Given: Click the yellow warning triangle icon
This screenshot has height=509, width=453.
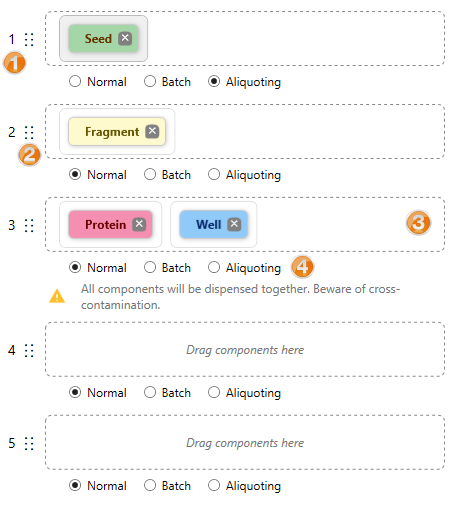Looking at the screenshot, I should click(x=57, y=296).
